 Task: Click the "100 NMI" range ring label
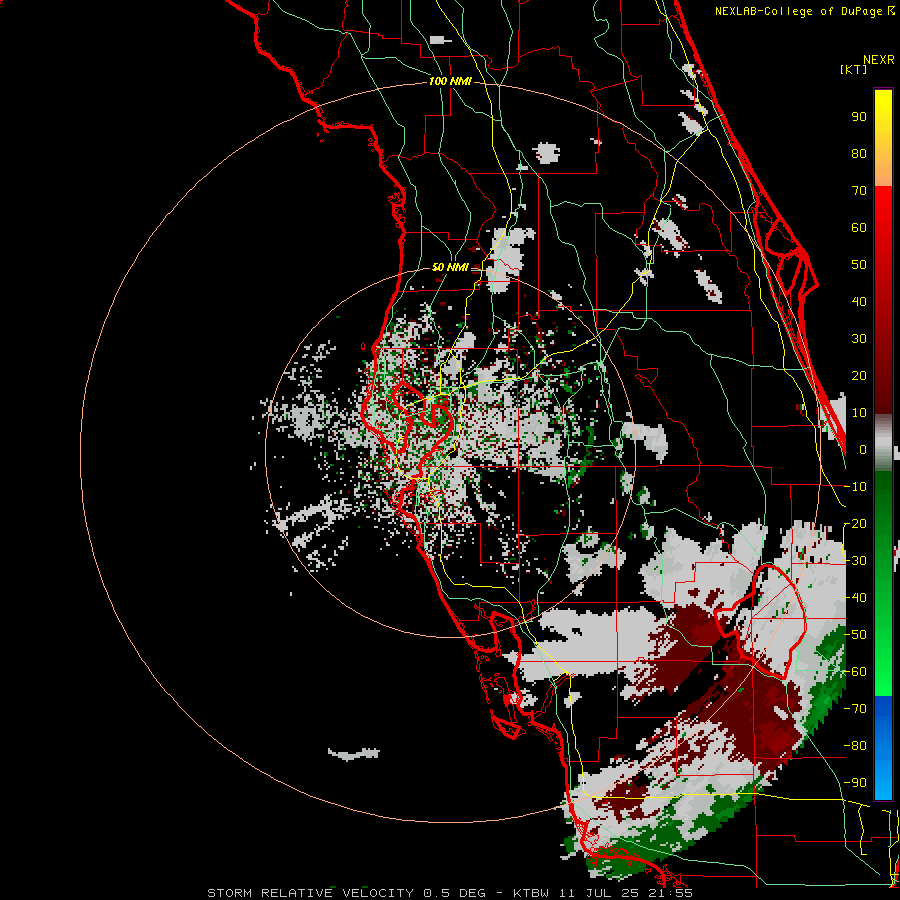450,82
